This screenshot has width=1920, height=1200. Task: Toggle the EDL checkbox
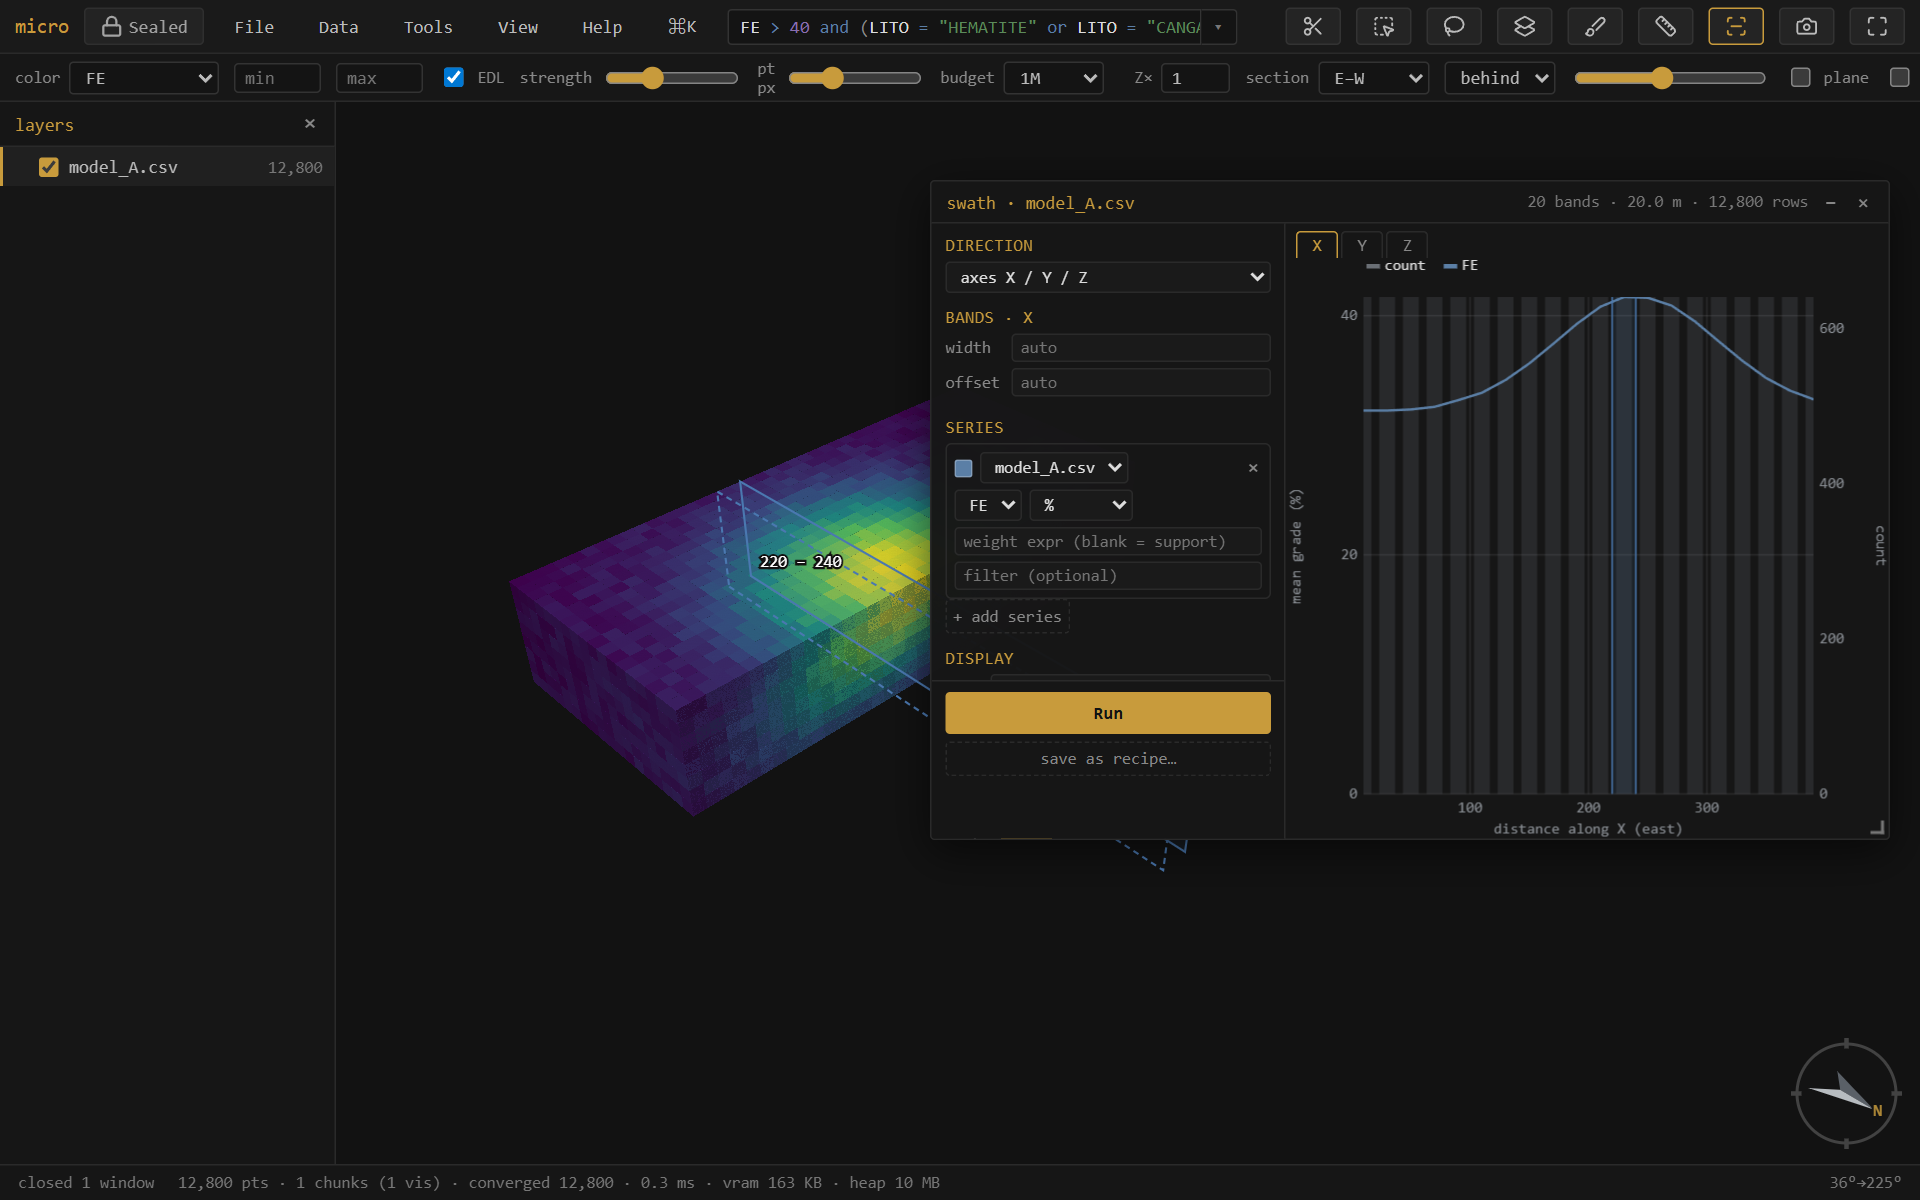pos(454,77)
